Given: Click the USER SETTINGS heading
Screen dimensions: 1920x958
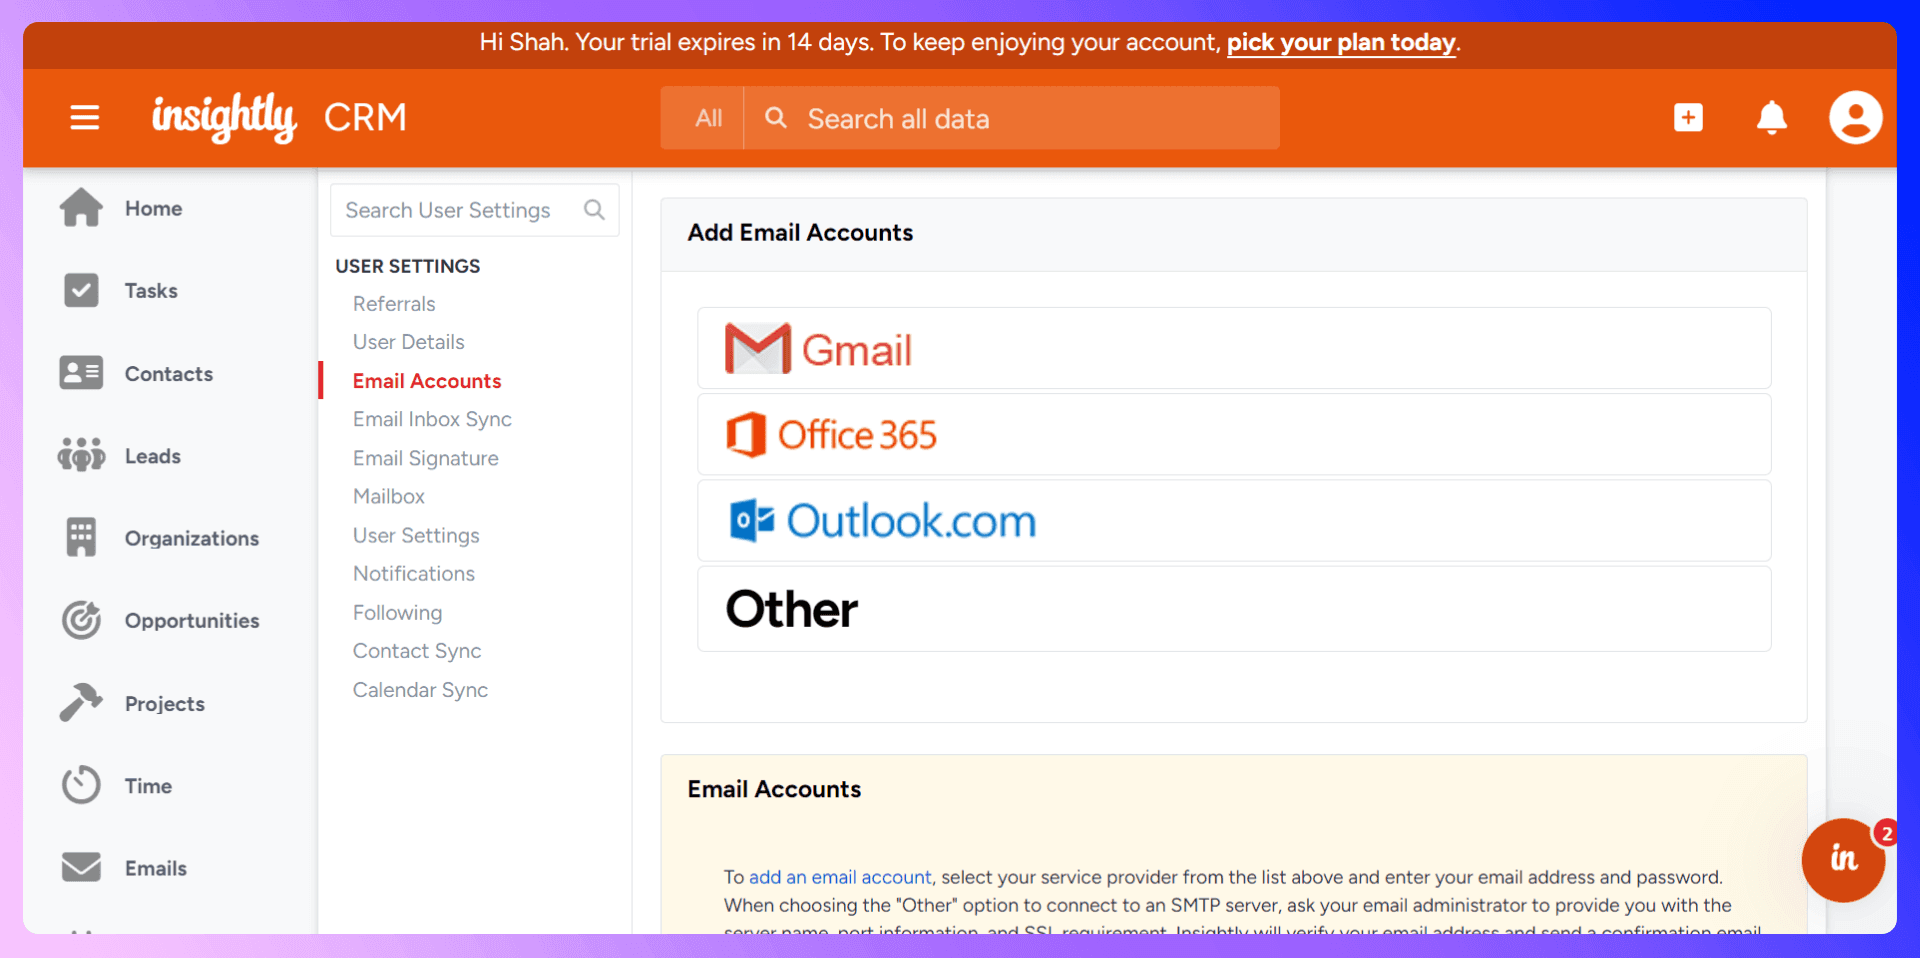Looking at the screenshot, I should [x=408, y=266].
